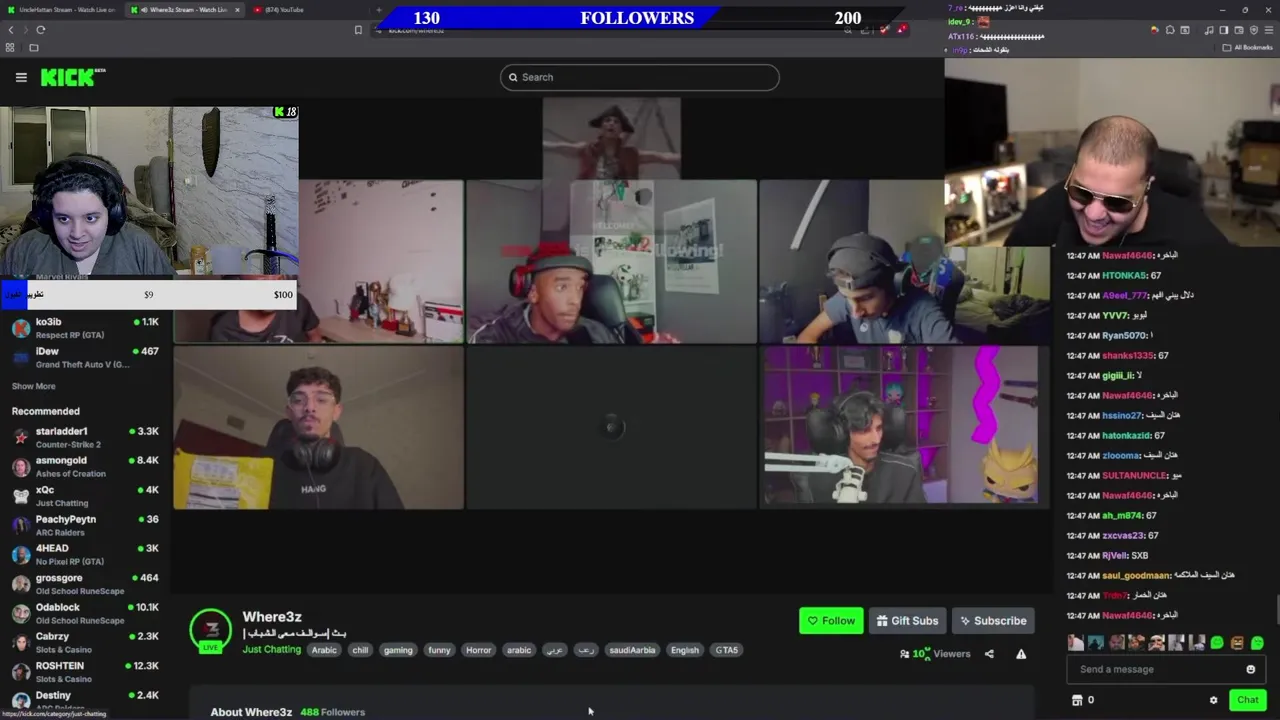Screen dimensions: 1280x720
Task: Open the hamburger sidebar menu
Action: pyautogui.click(x=21, y=77)
